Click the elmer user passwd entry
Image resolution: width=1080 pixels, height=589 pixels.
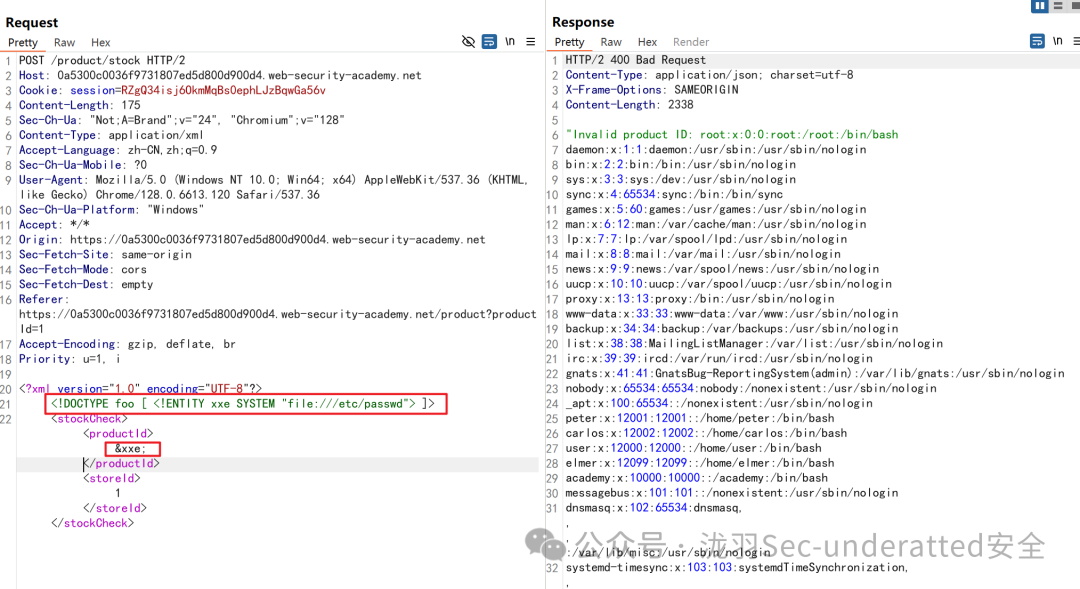699,464
